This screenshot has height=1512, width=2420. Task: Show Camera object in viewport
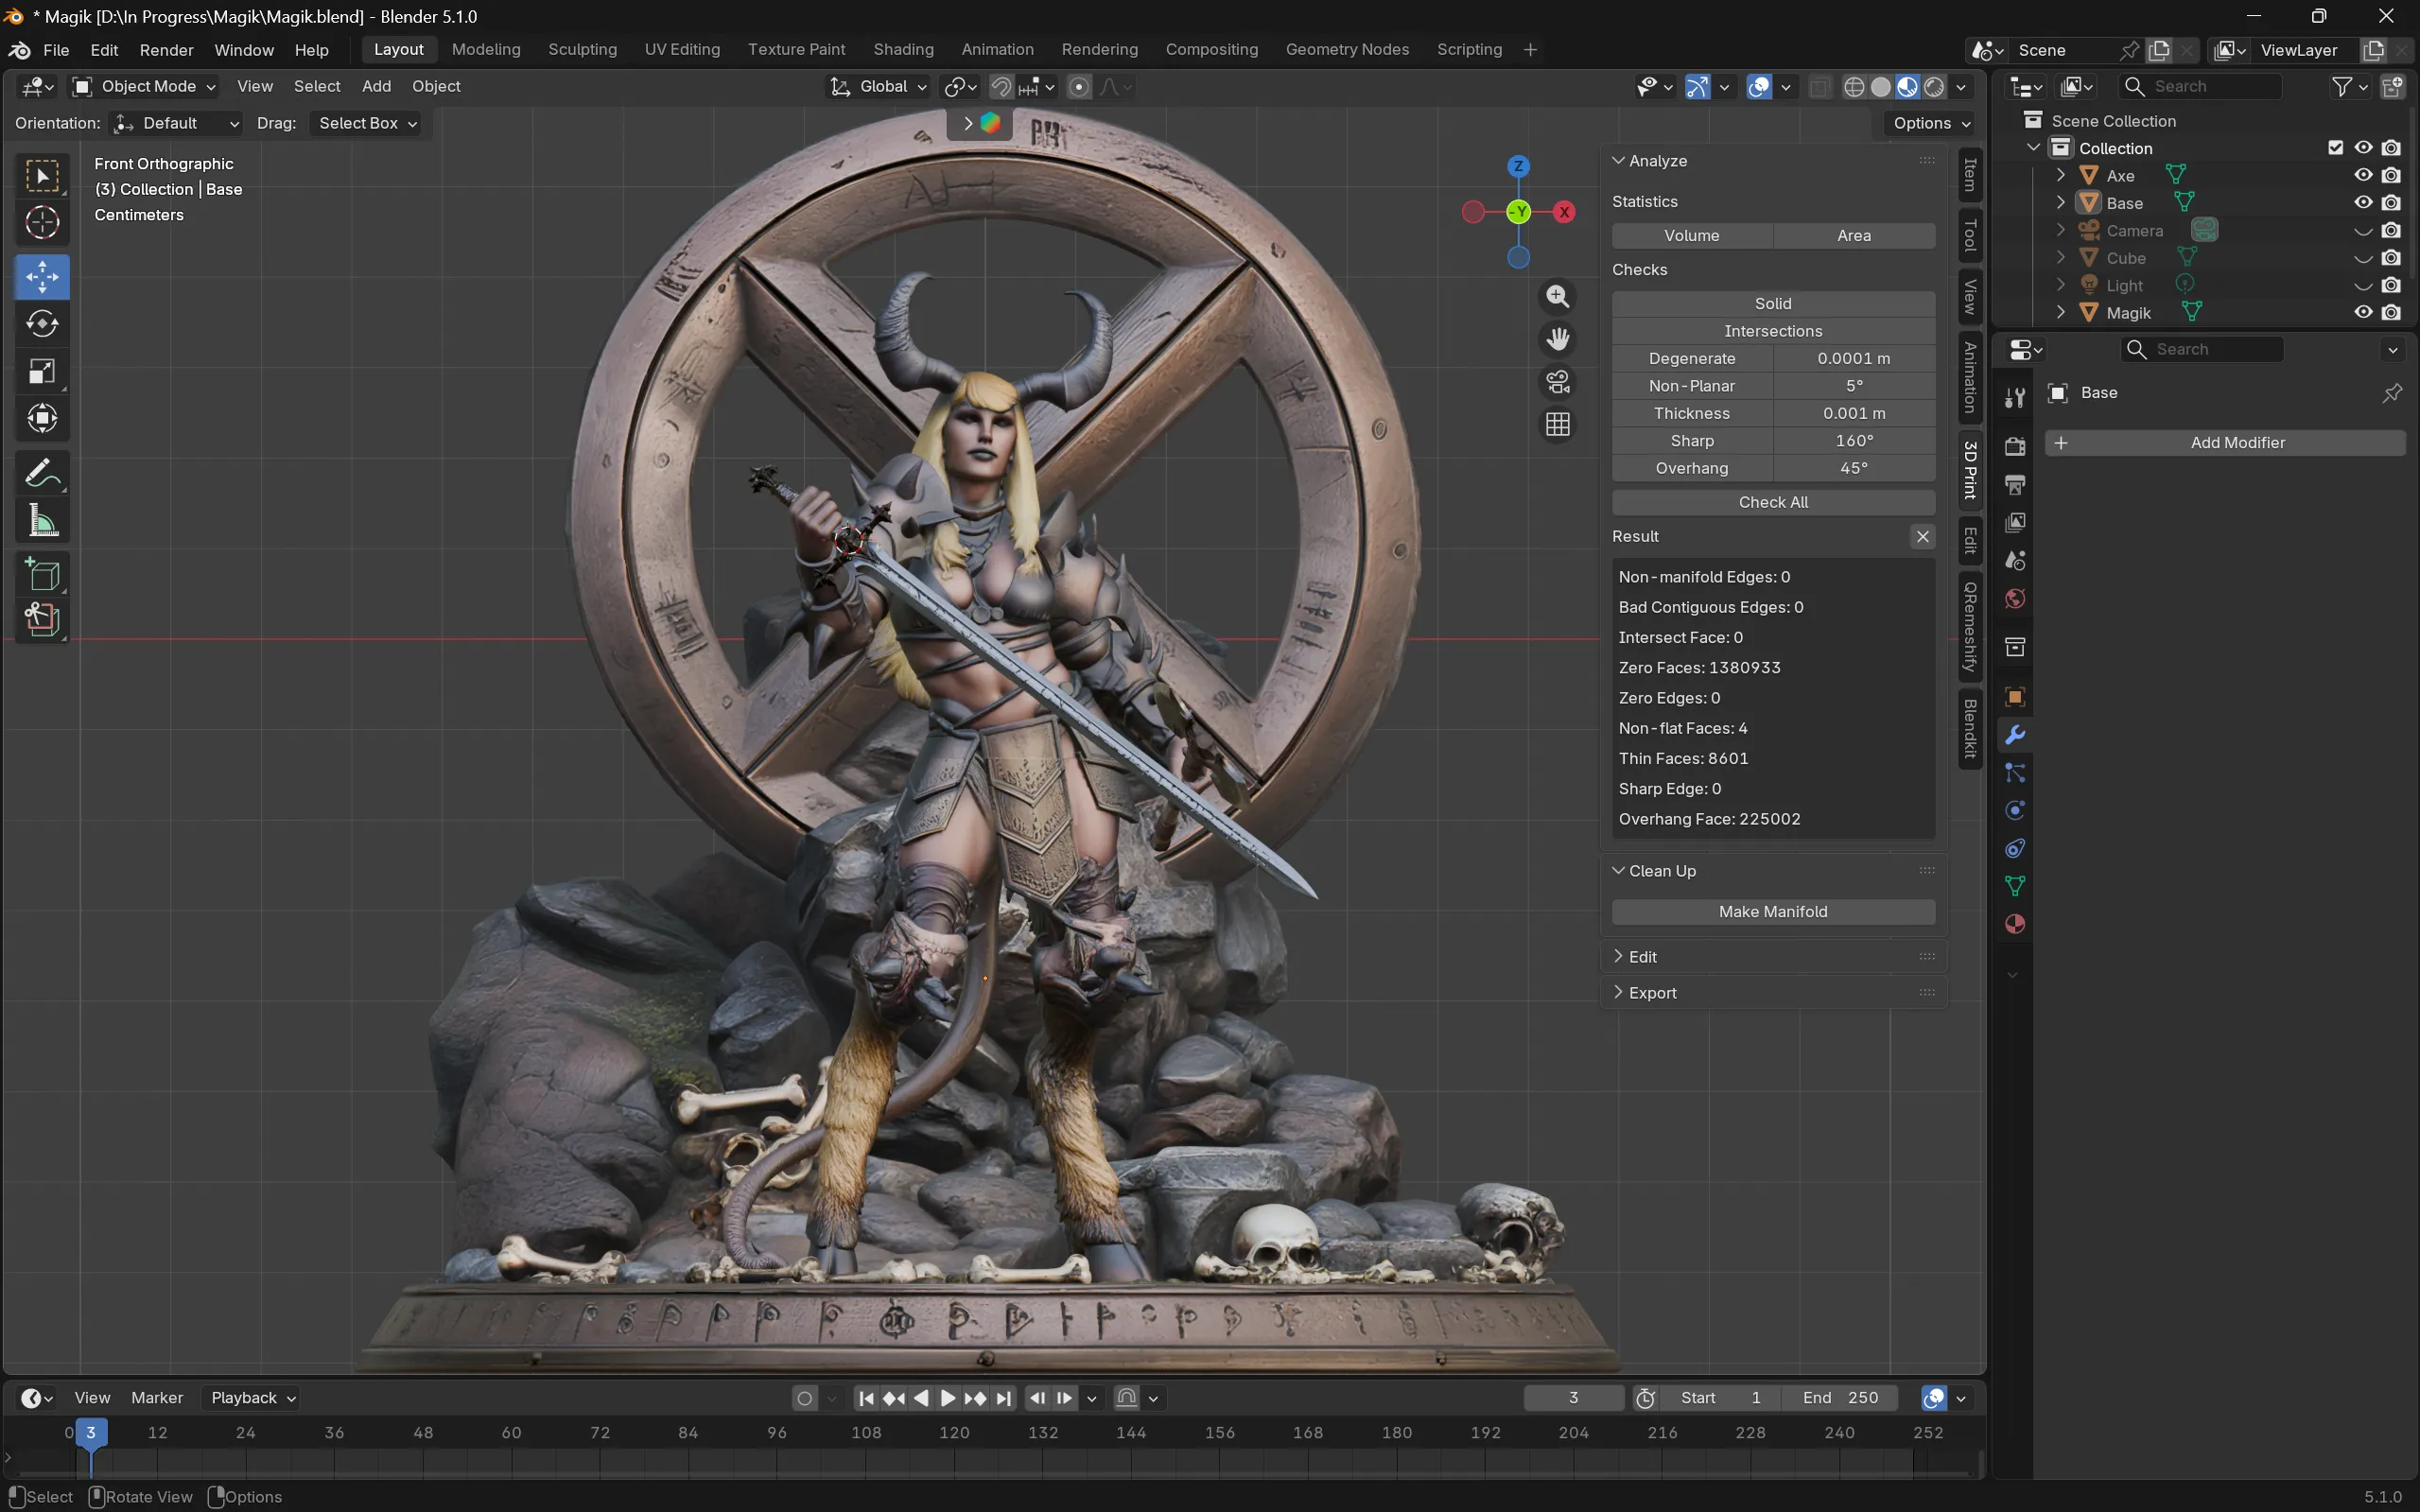(x=2363, y=230)
